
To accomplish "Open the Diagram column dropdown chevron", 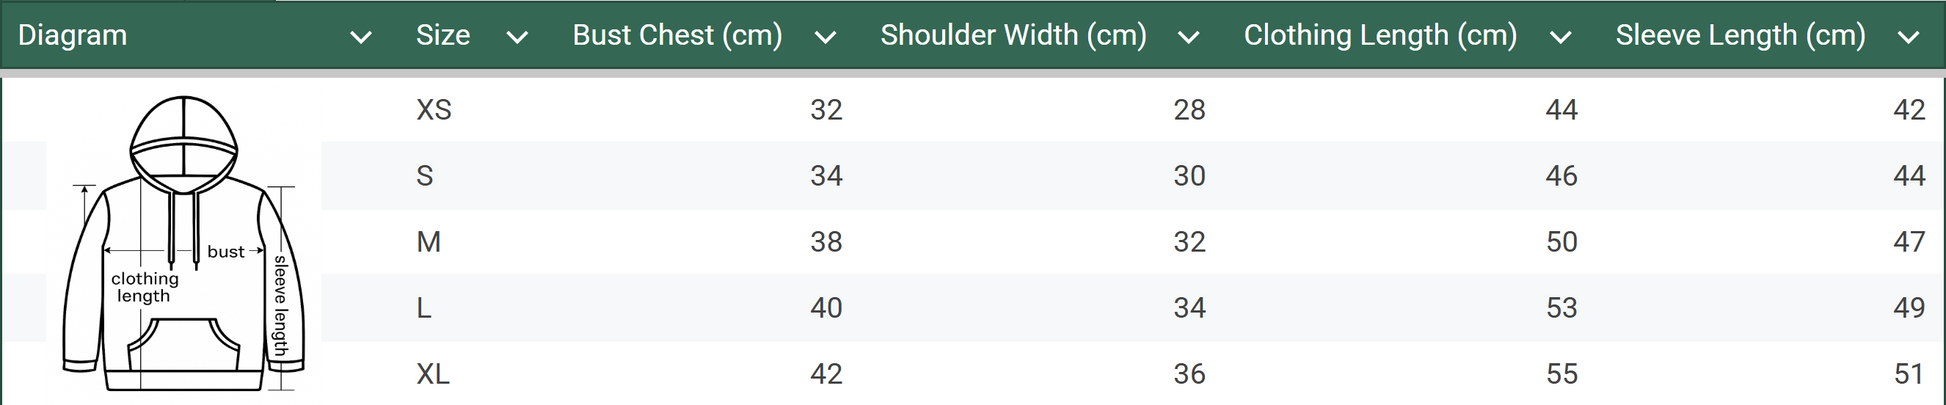I will 361,37.
